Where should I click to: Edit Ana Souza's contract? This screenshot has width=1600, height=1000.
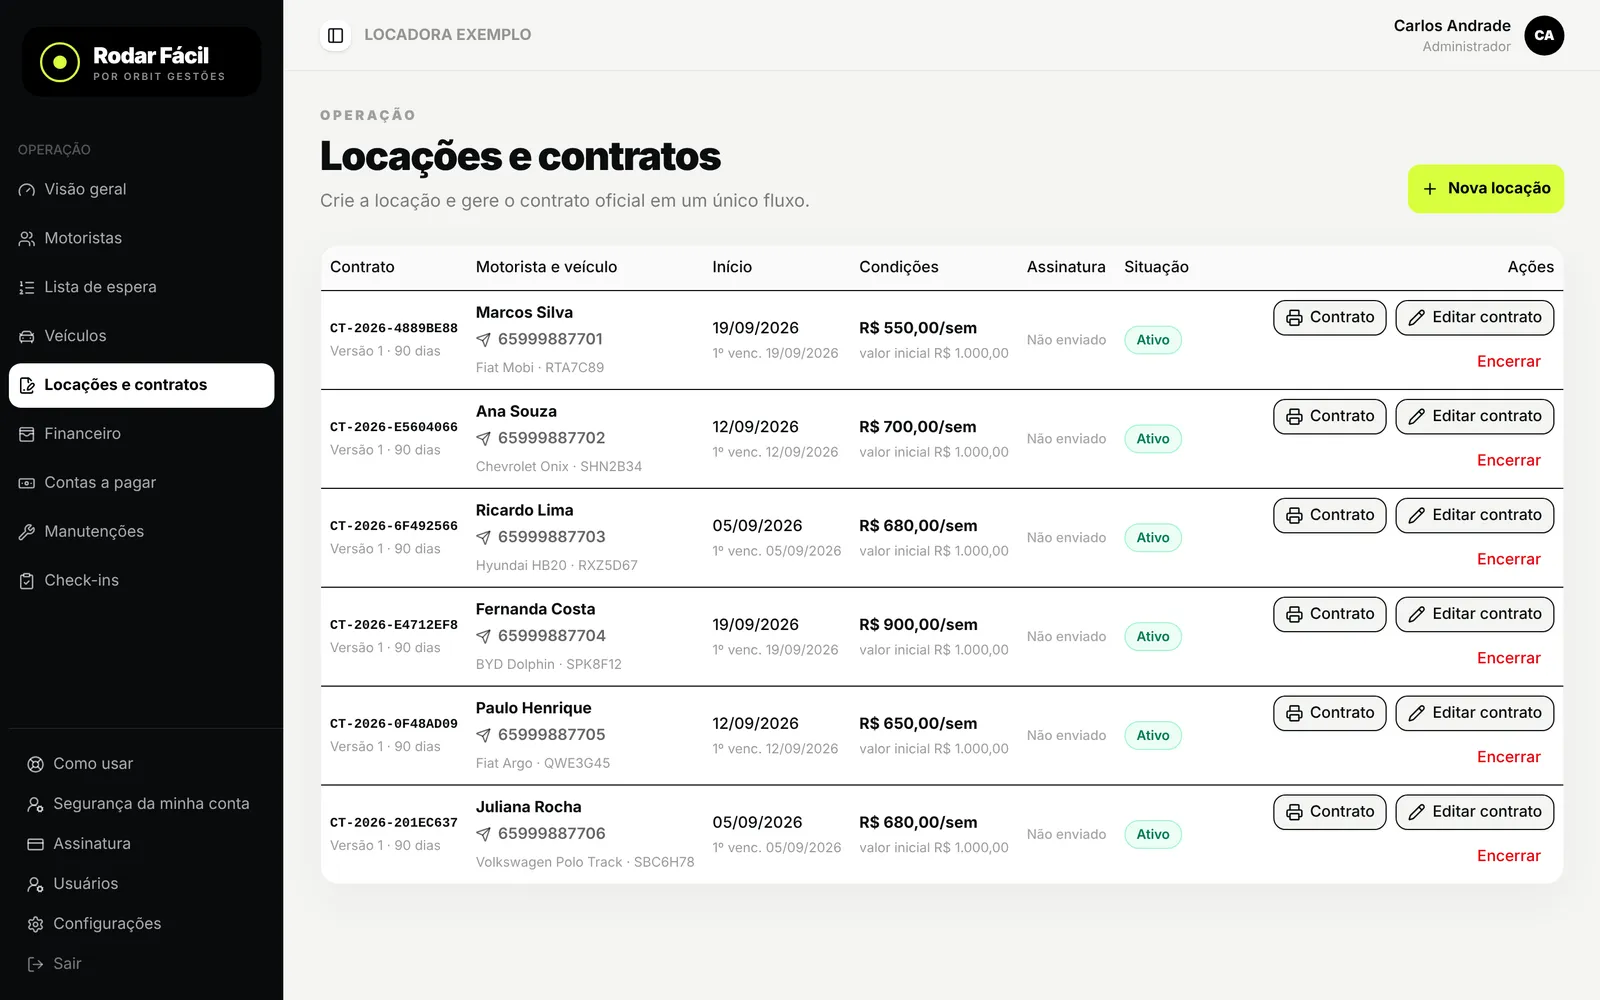click(1475, 417)
